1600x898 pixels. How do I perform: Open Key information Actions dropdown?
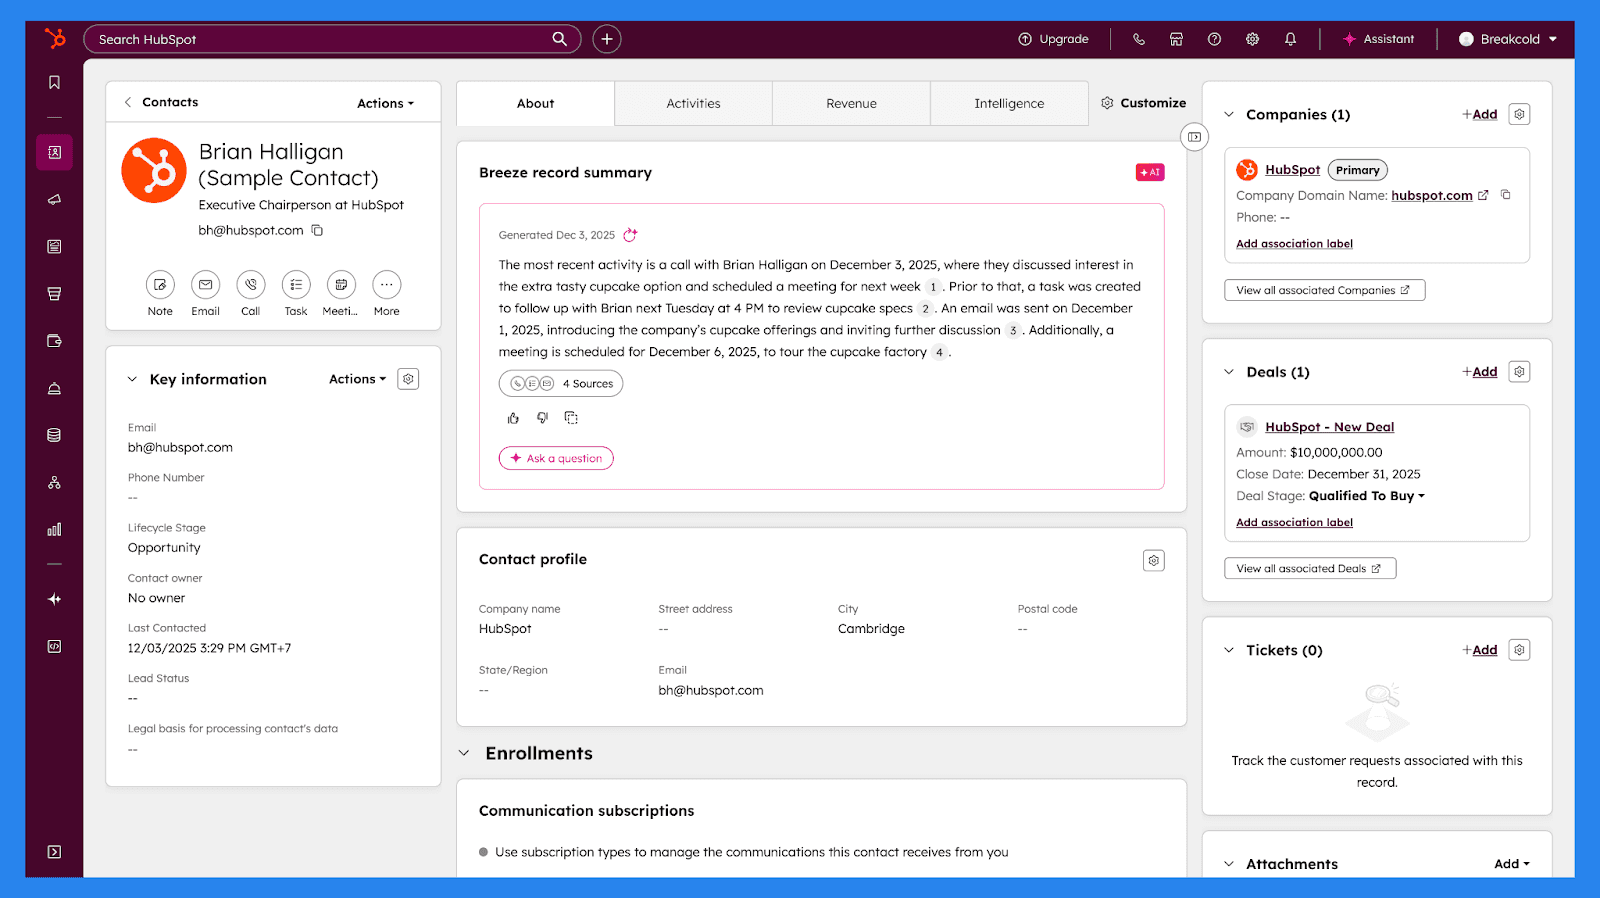(x=357, y=379)
